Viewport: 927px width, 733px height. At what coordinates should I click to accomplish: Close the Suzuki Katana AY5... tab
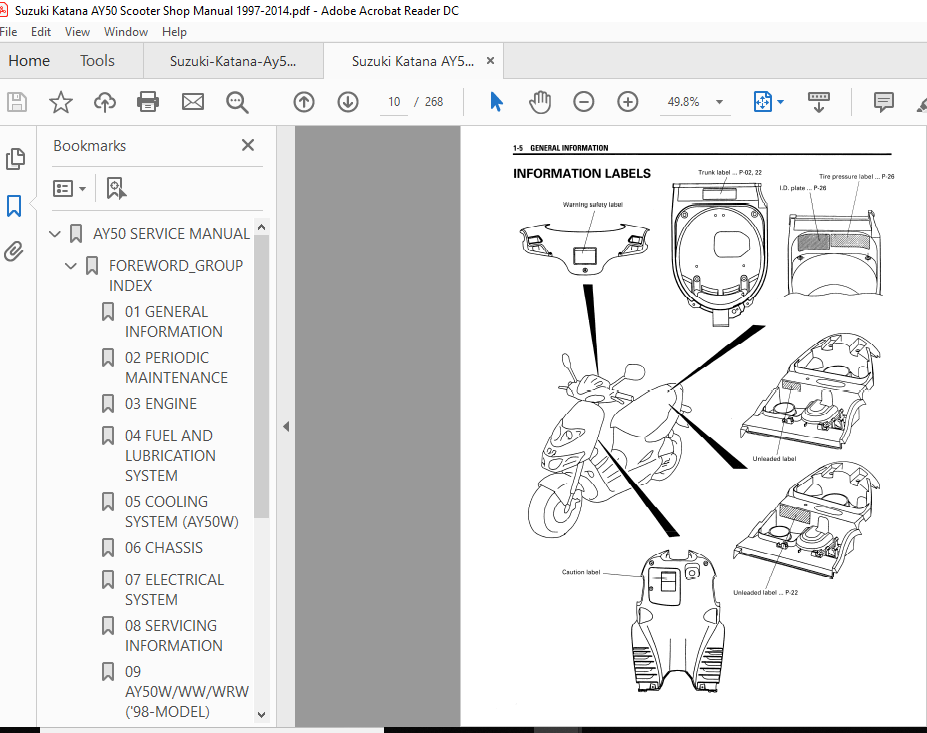(x=490, y=60)
